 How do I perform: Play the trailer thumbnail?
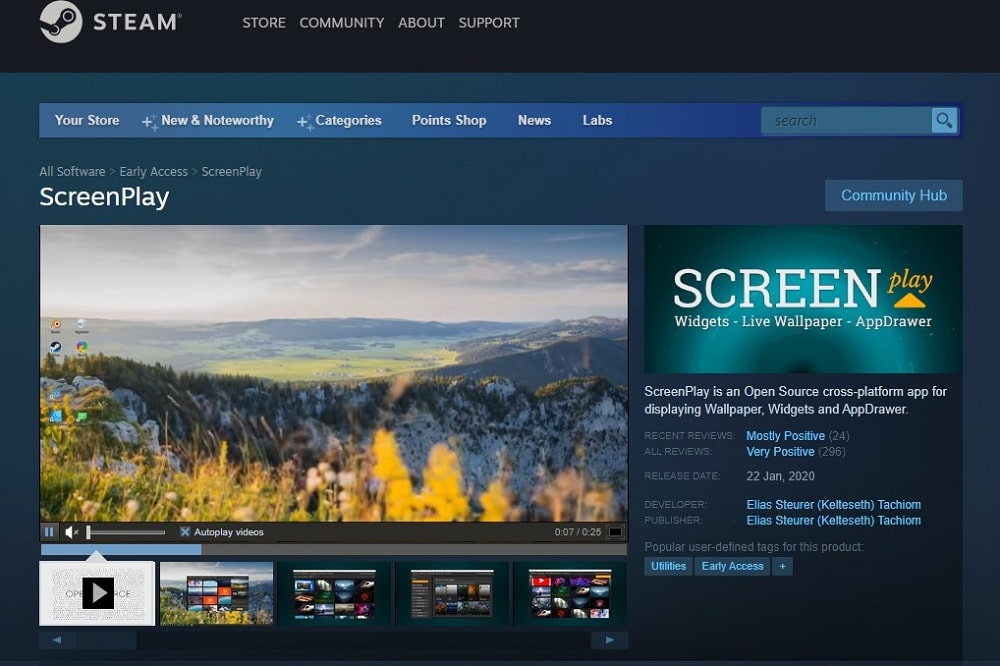click(97, 593)
